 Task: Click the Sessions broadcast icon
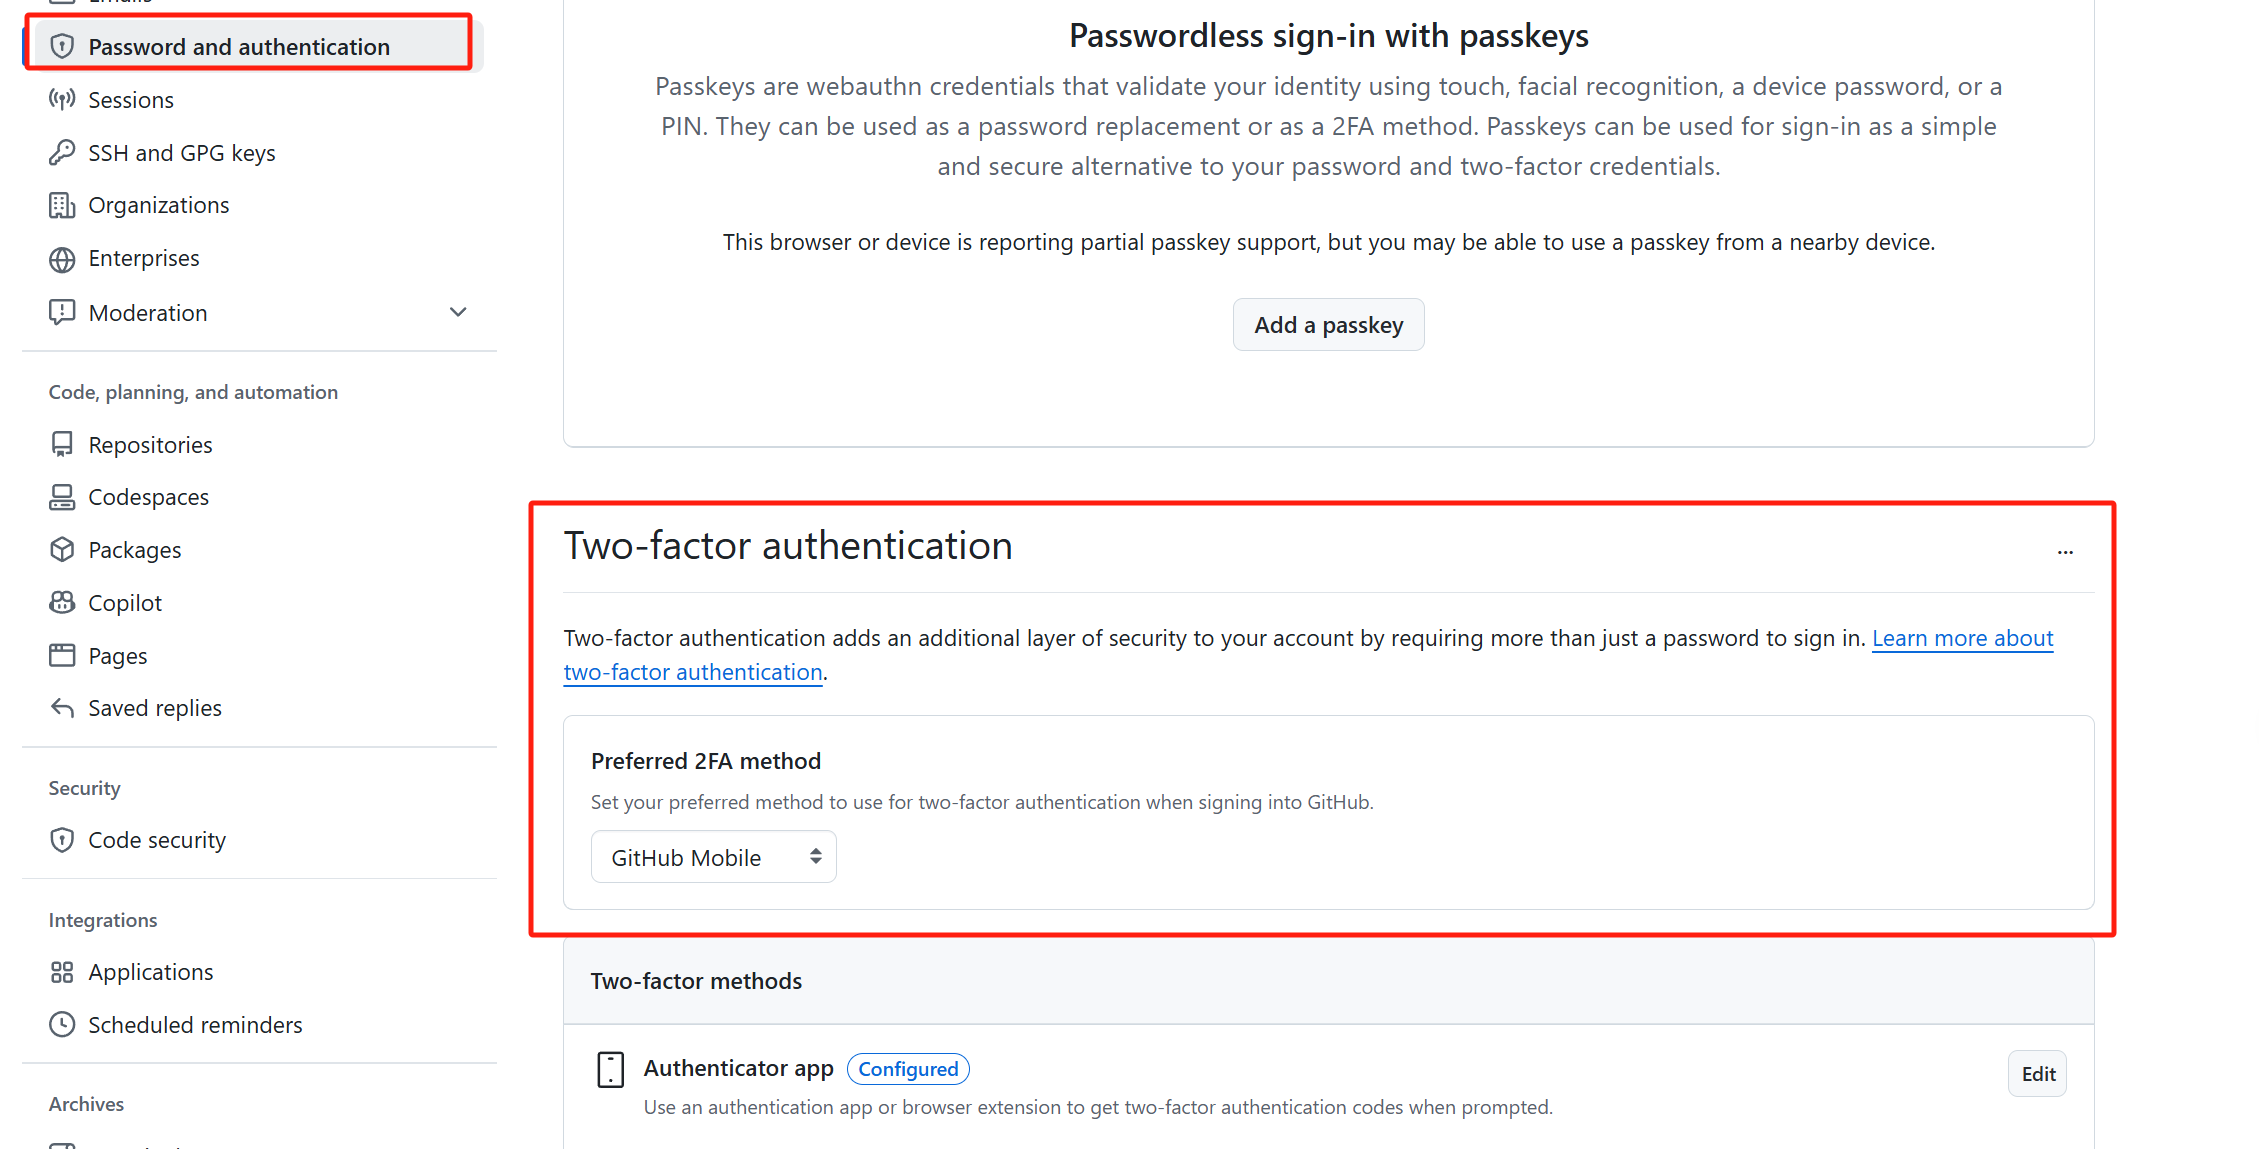62,100
